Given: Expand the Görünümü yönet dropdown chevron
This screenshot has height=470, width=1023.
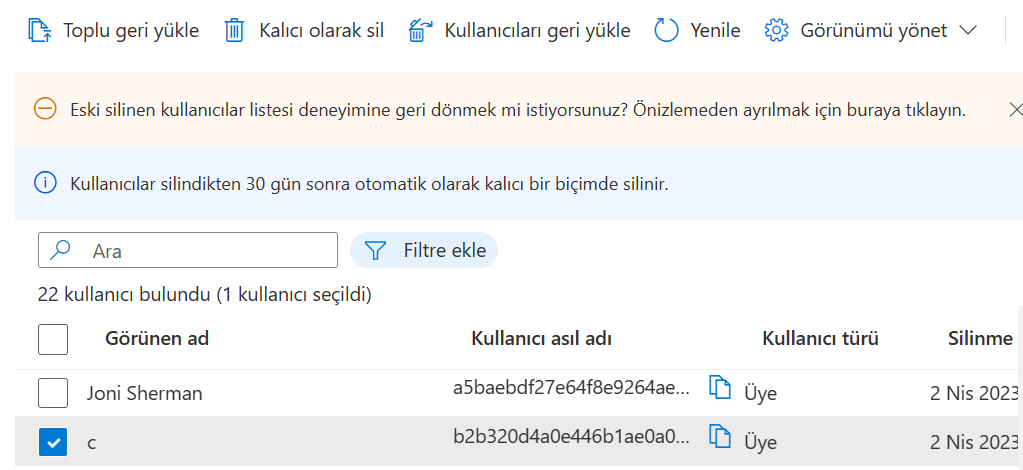Looking at the screenshot, I should click(x=967, y=30).
